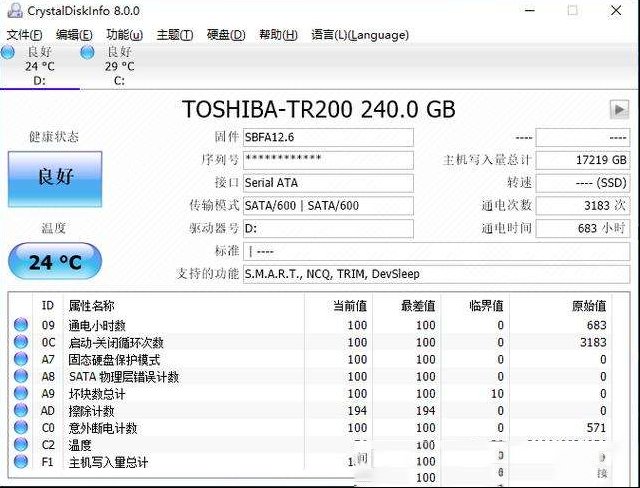Viewport: 640px width, 488px height.
Task: Click the 属性名称 column header
Action: 184,306
